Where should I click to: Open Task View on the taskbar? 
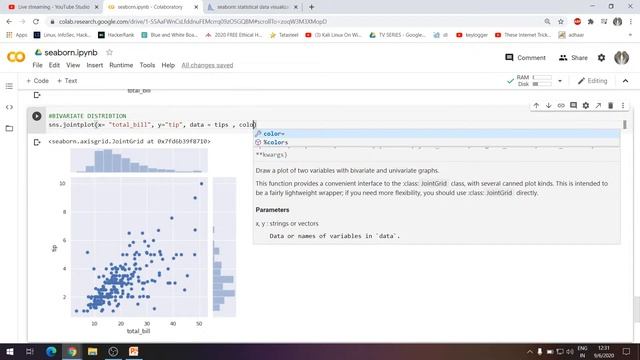(x=30, y=351)
